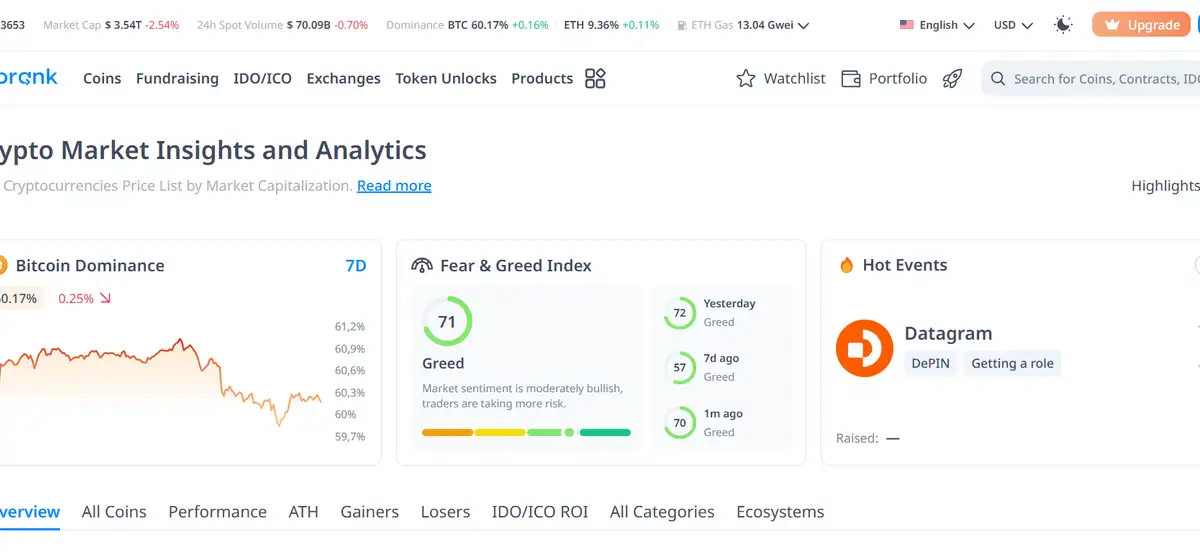Click the DePIN tag
This screenshot has width=1200, height=552.
tap(930, 363)
